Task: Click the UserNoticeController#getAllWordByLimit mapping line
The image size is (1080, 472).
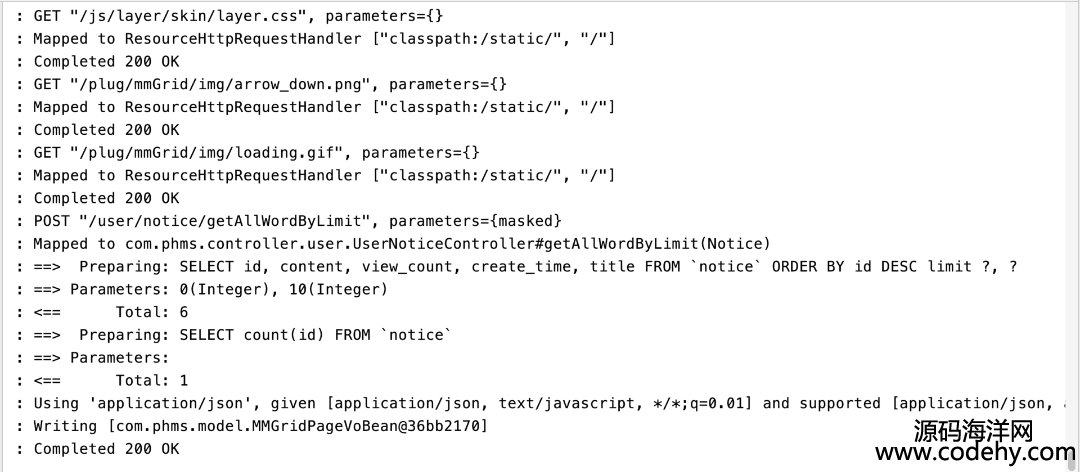Action: (393, 244)
